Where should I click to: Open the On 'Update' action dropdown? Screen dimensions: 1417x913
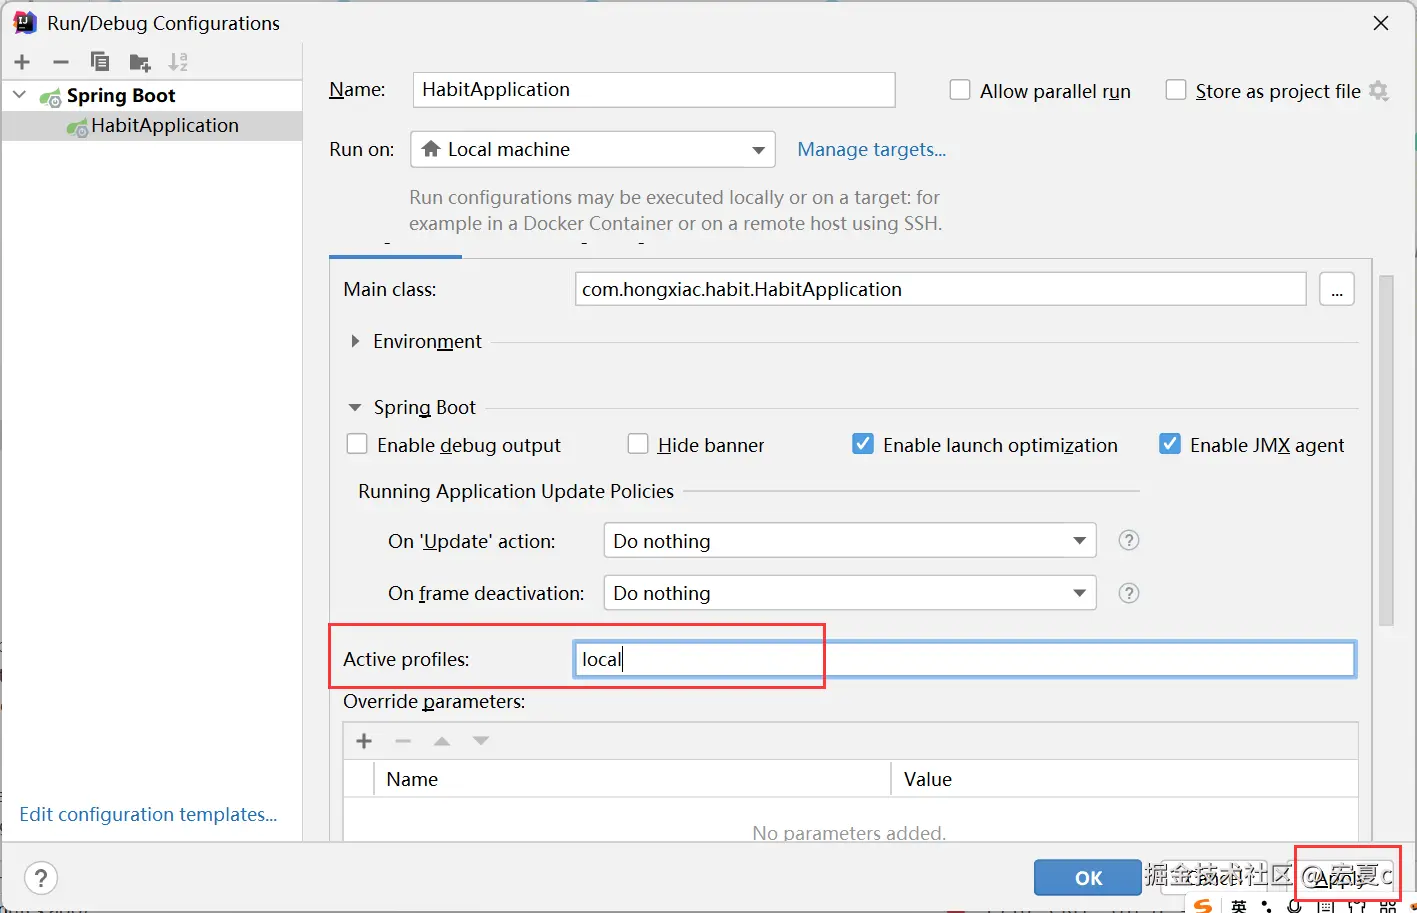point(849,541)
